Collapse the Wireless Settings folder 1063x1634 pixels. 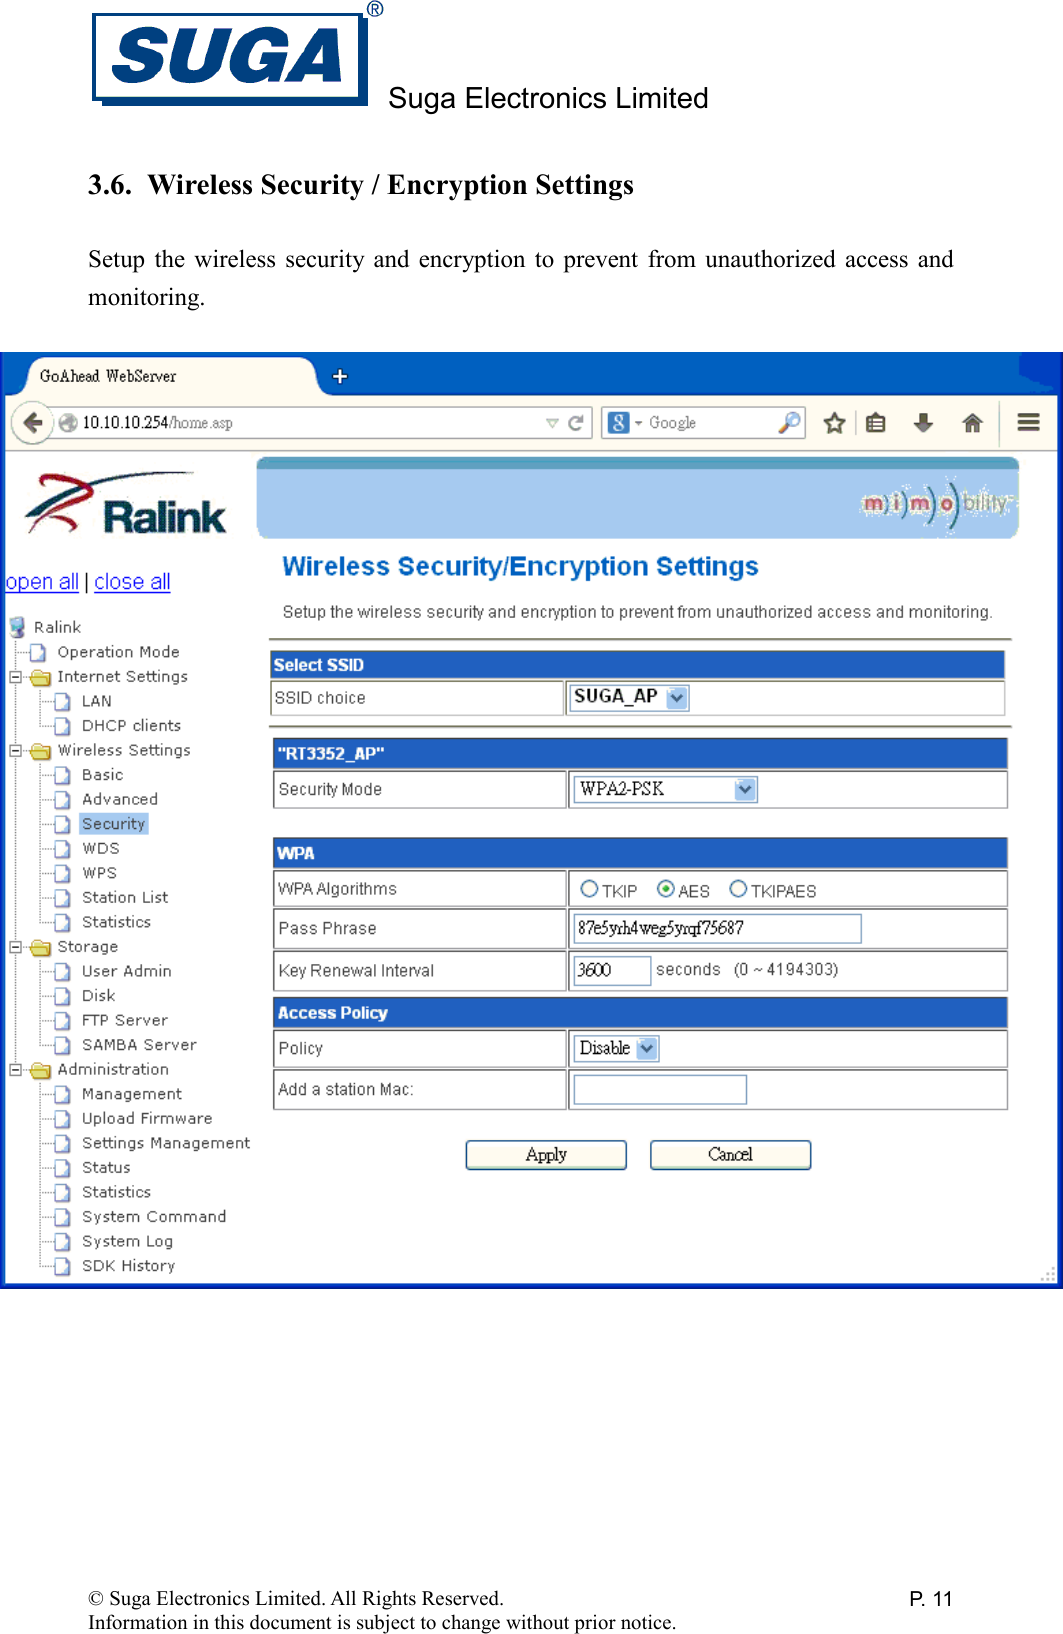(16, 751)
